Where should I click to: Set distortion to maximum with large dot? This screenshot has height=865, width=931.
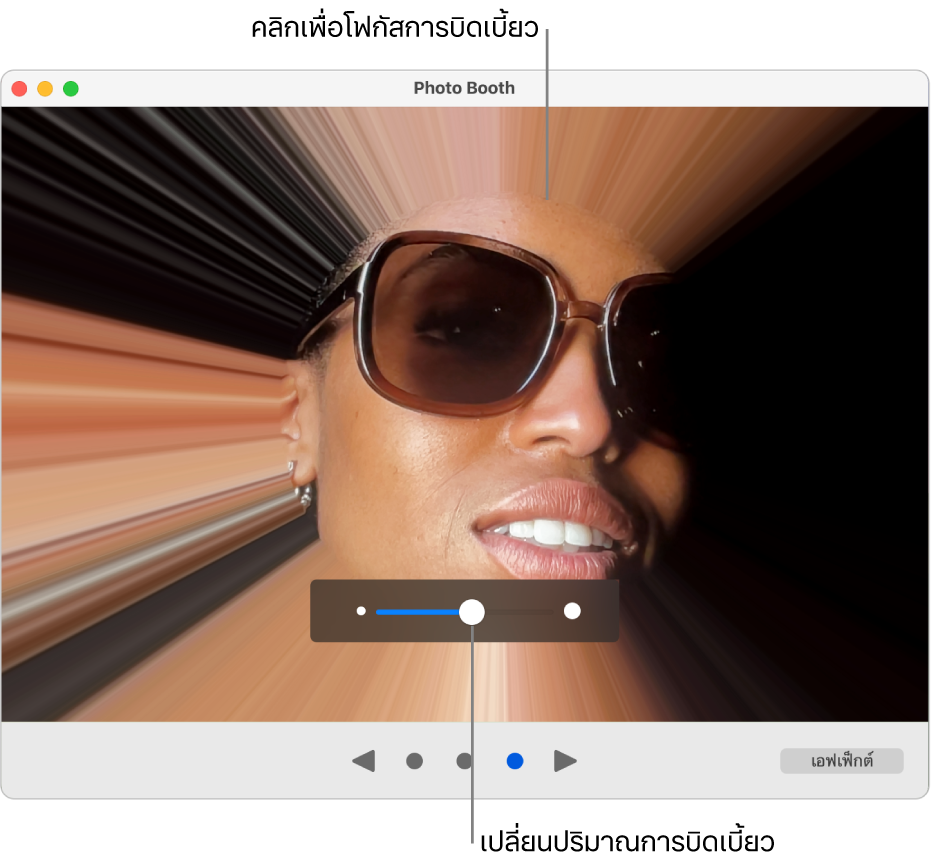(x=572, y=611)
